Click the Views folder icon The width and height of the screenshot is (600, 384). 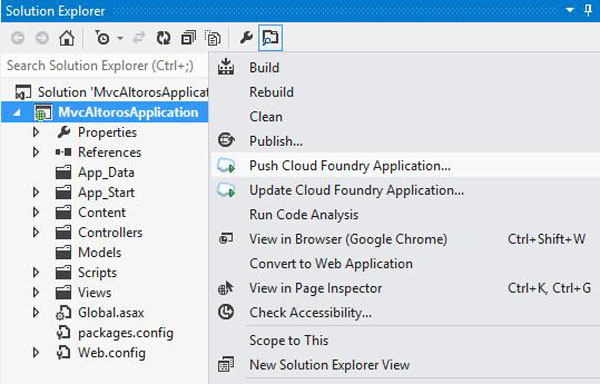click(x=63, y=293)
